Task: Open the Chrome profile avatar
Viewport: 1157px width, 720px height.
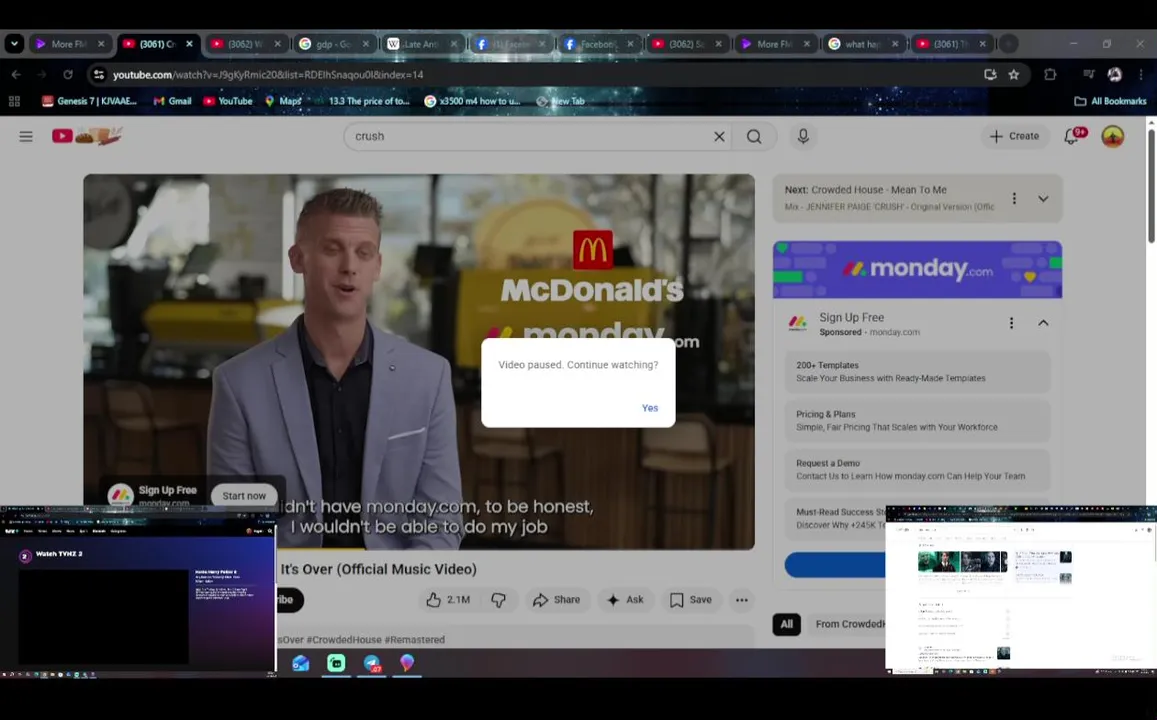Action: pyautogui.click(x=1114, y=75)
